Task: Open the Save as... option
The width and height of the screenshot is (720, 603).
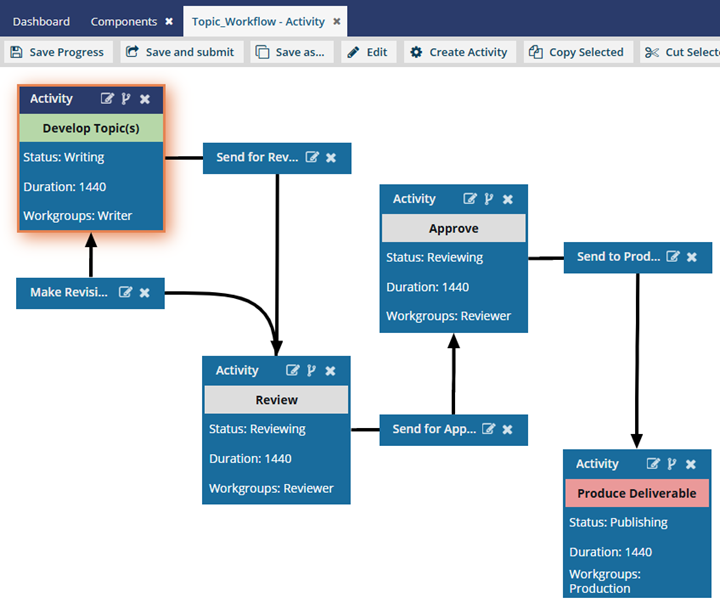Action: coord(292,52)
